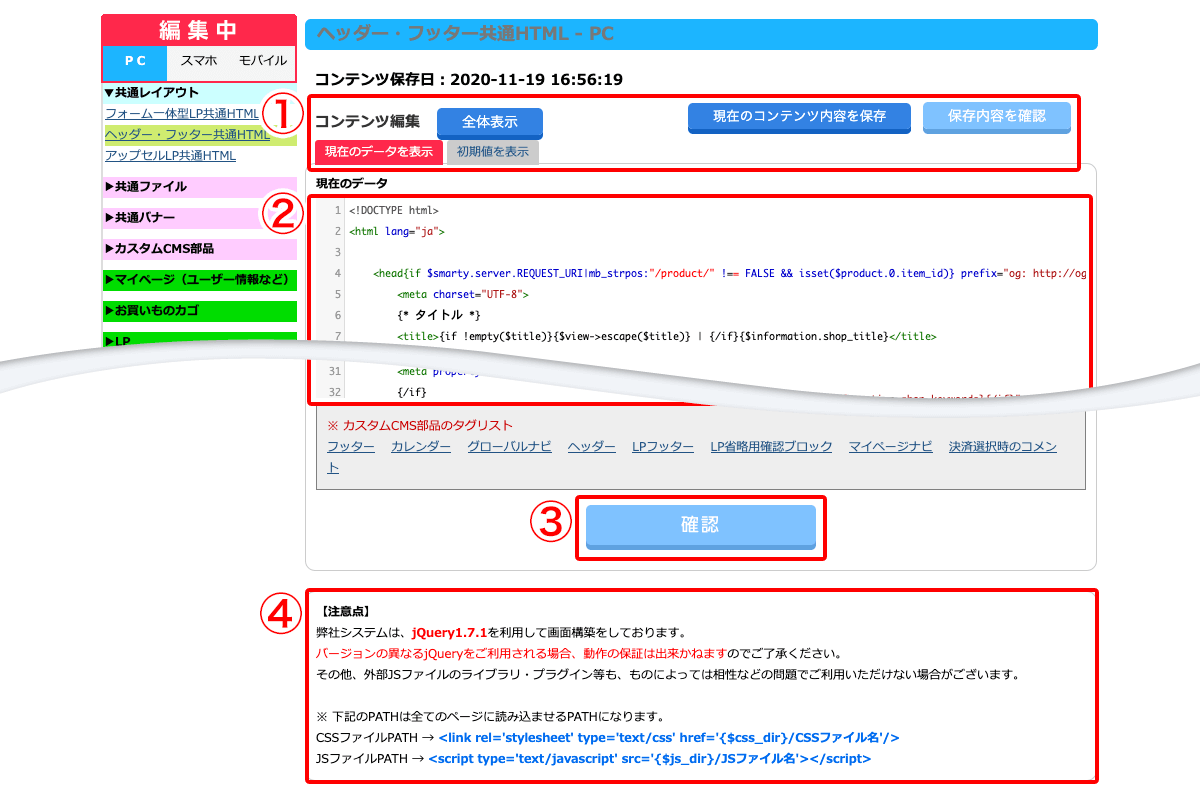Expand the お買いものカゴ section

pyautogui.click(x=200, y=311)
